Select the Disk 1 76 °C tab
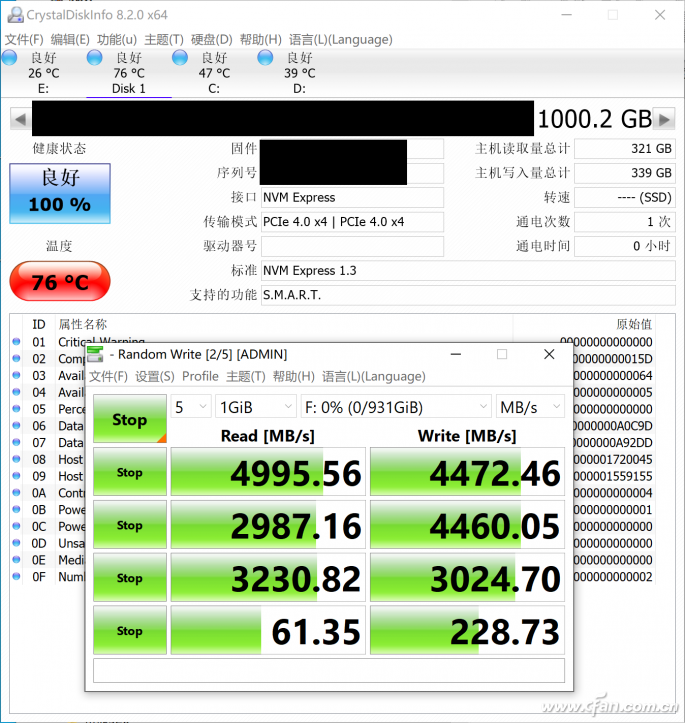This screenshot has width=685, height=723. [x=129, y=73]
